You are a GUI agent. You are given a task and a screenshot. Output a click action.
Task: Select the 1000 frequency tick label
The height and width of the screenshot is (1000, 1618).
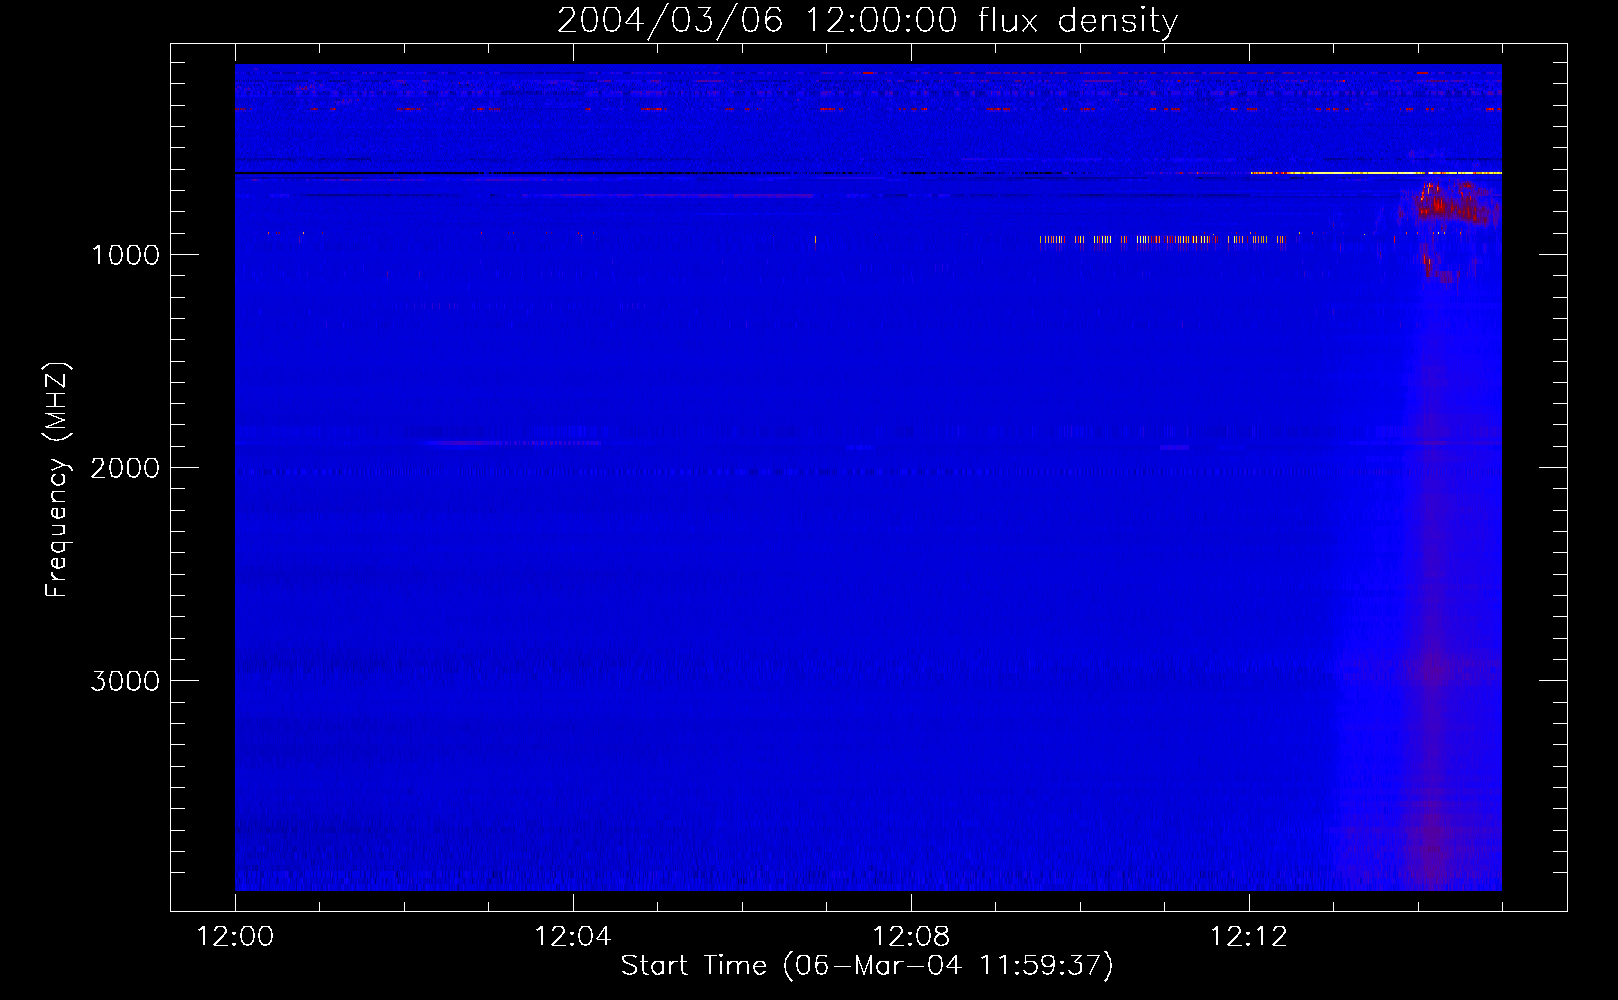(x=125, y=255)
